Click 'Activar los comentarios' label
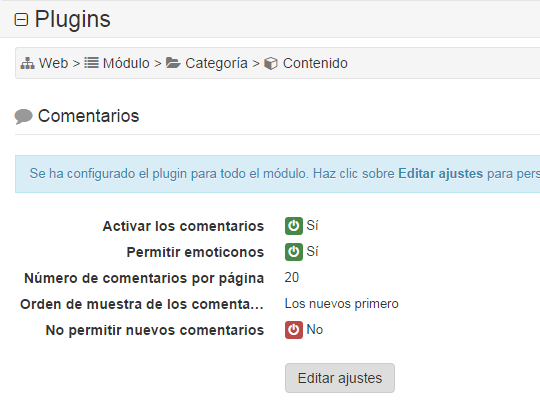Viewport: 540px width, 400px height. click(x=183, y=226)
